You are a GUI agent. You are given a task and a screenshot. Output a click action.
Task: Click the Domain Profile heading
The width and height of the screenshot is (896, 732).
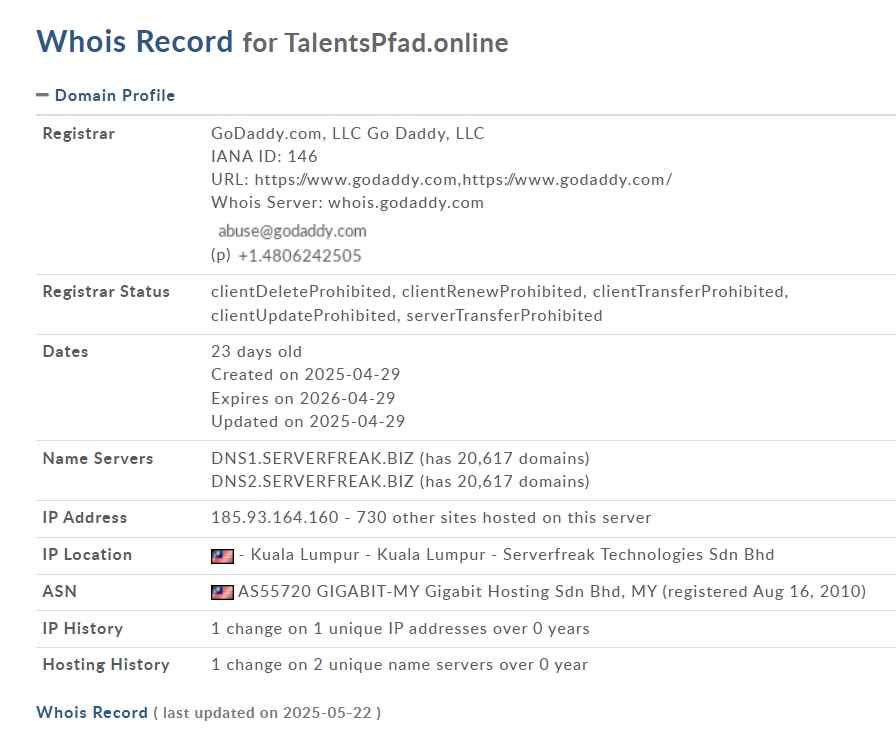click(115, 95)
